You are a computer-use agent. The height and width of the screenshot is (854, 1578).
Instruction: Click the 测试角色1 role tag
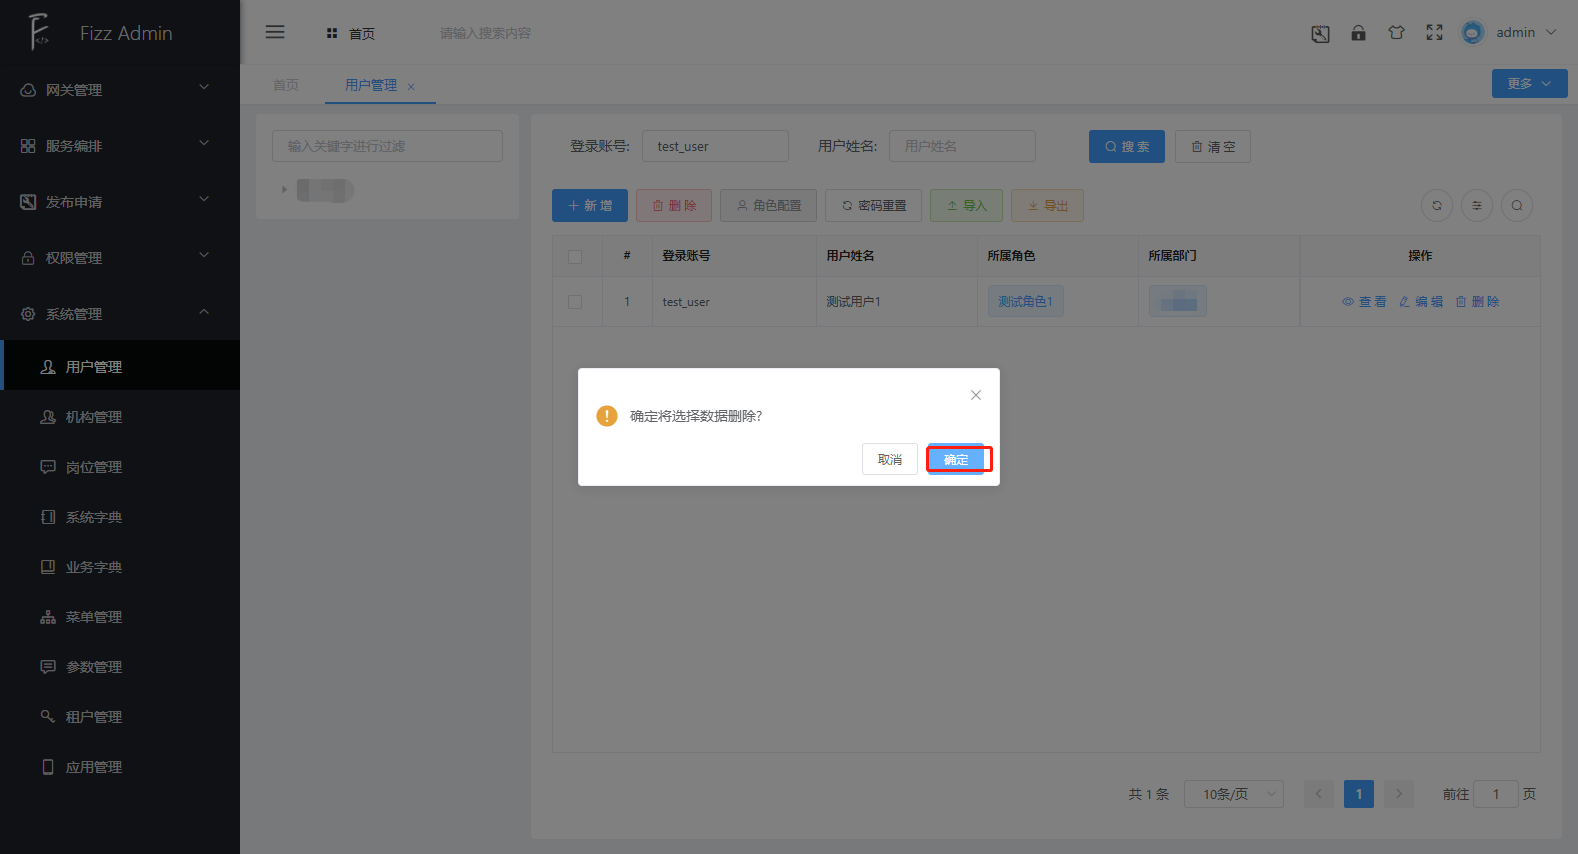[1025, 302]
